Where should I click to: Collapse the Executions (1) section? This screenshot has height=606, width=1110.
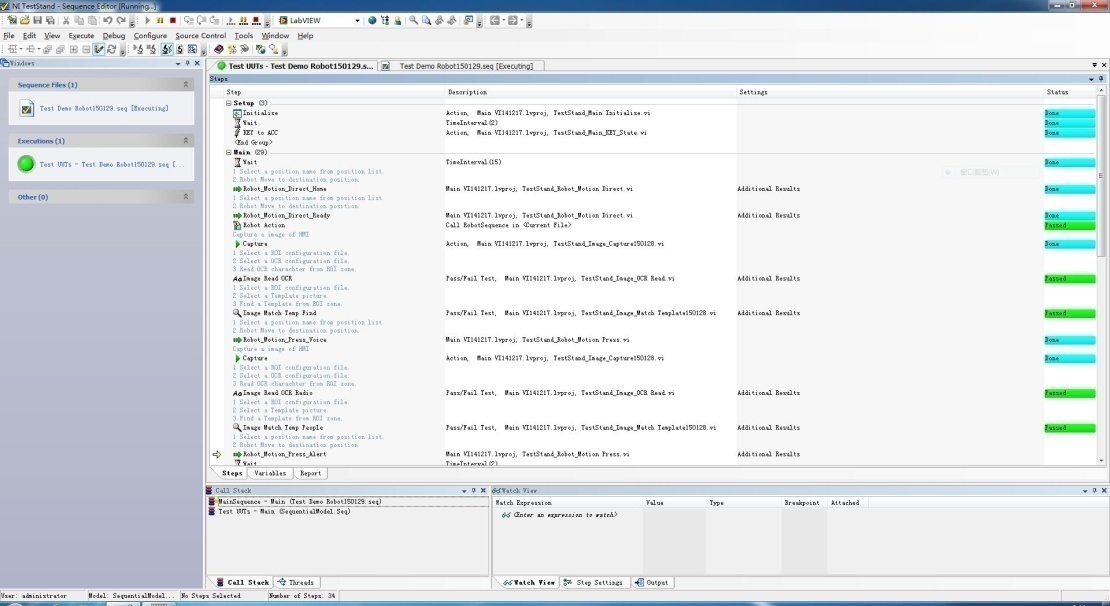click(x=185, y=140)
